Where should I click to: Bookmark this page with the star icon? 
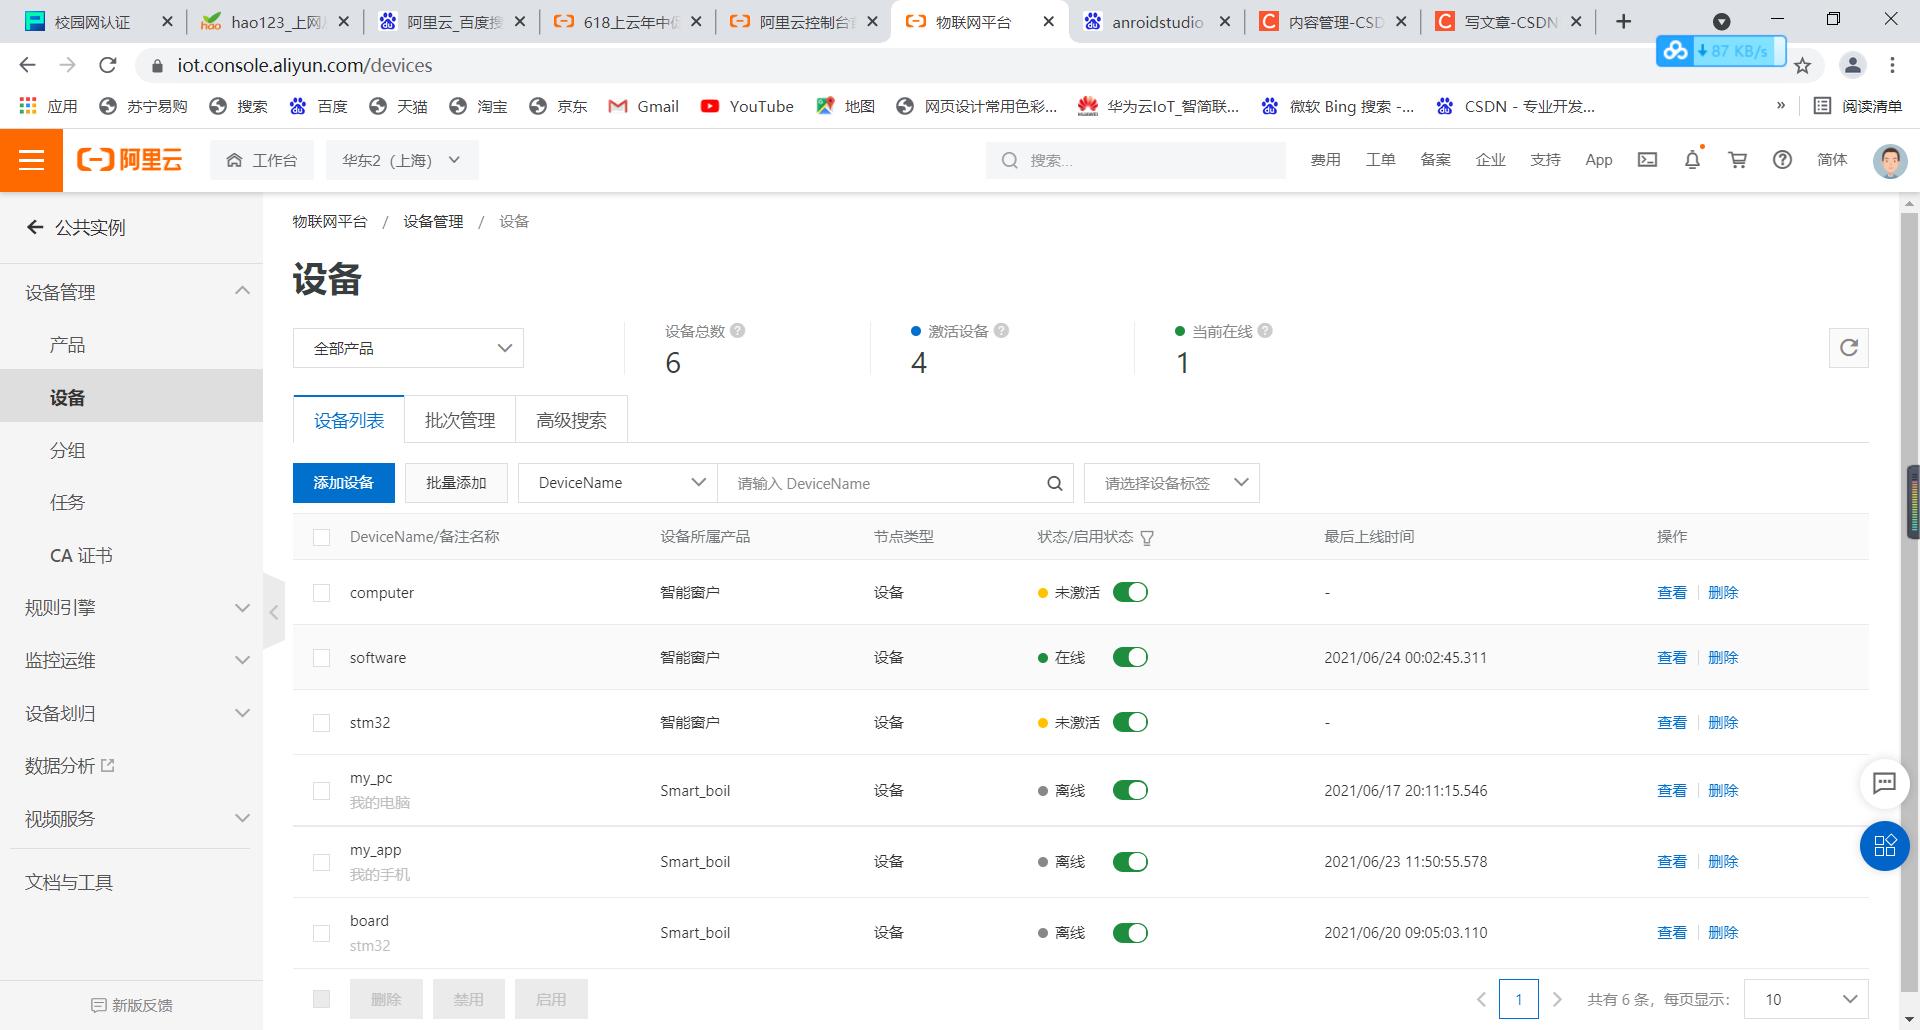(1802, 66)
